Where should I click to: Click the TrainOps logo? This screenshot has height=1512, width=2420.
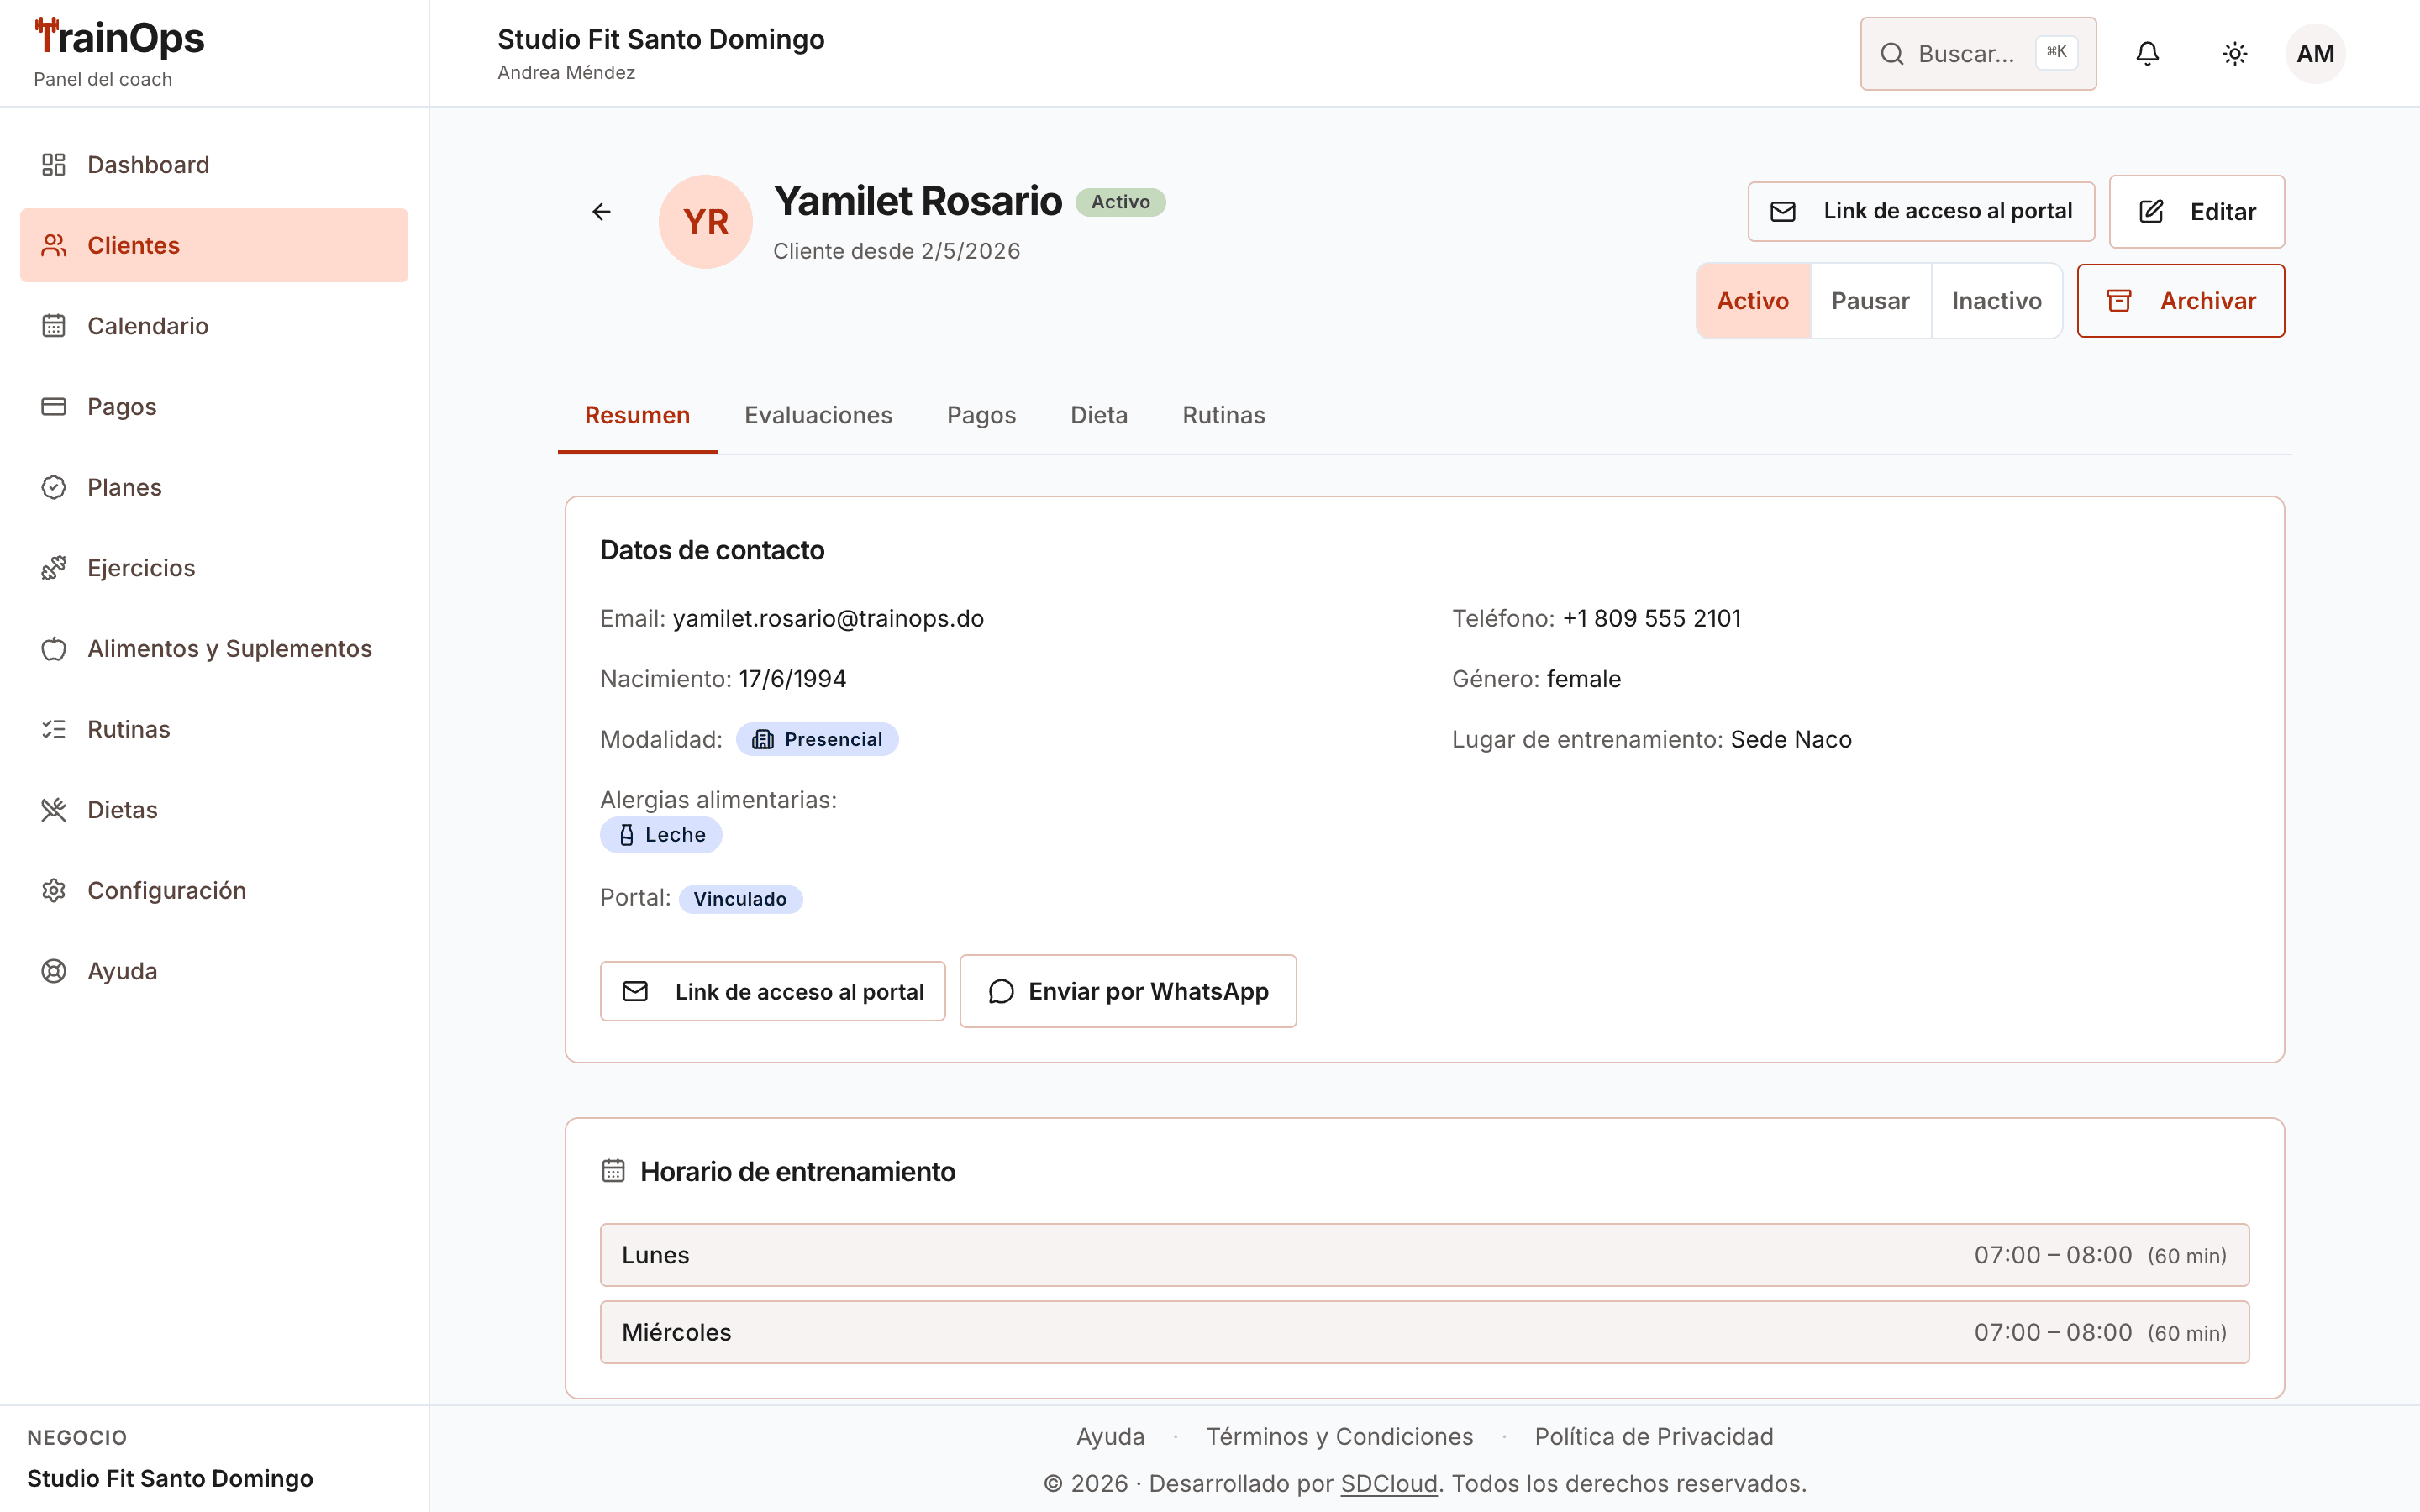point(119,38)
